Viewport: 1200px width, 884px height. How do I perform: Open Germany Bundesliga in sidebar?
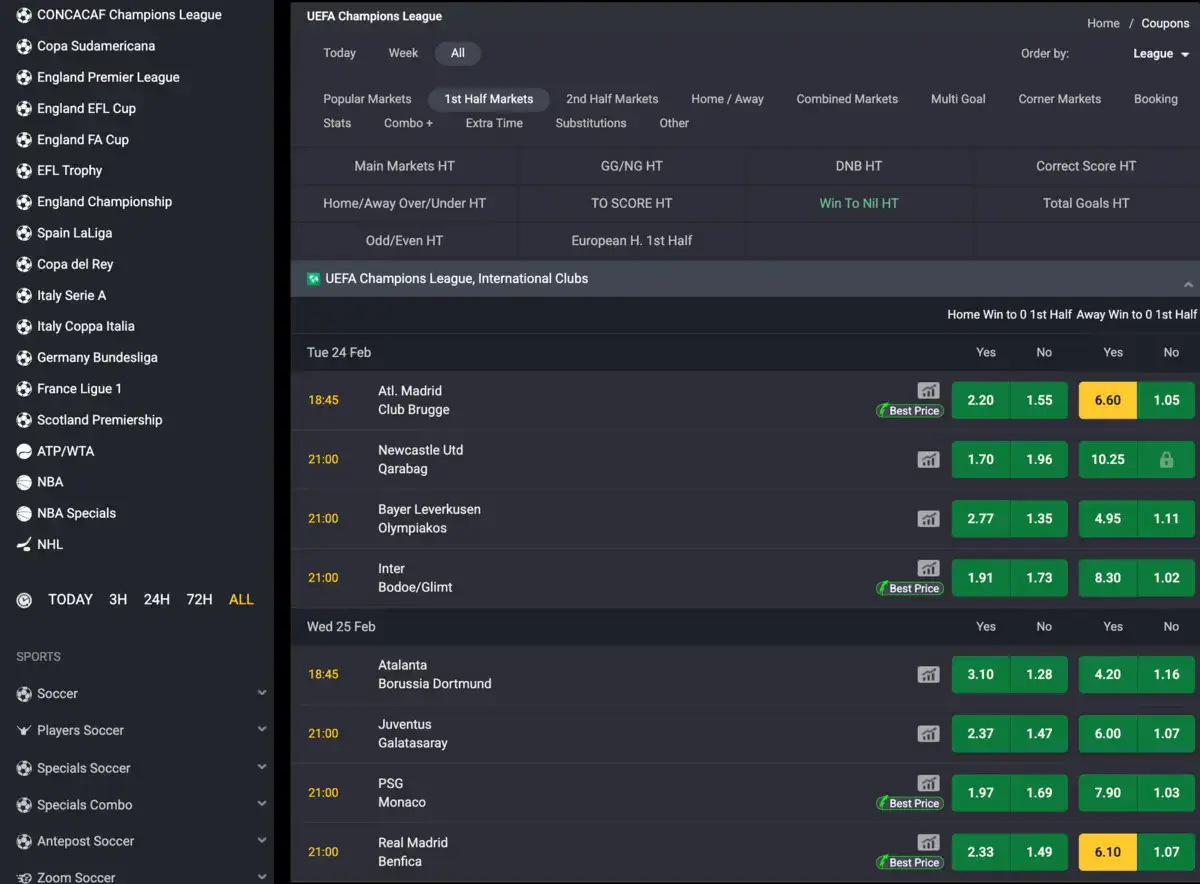97,357
